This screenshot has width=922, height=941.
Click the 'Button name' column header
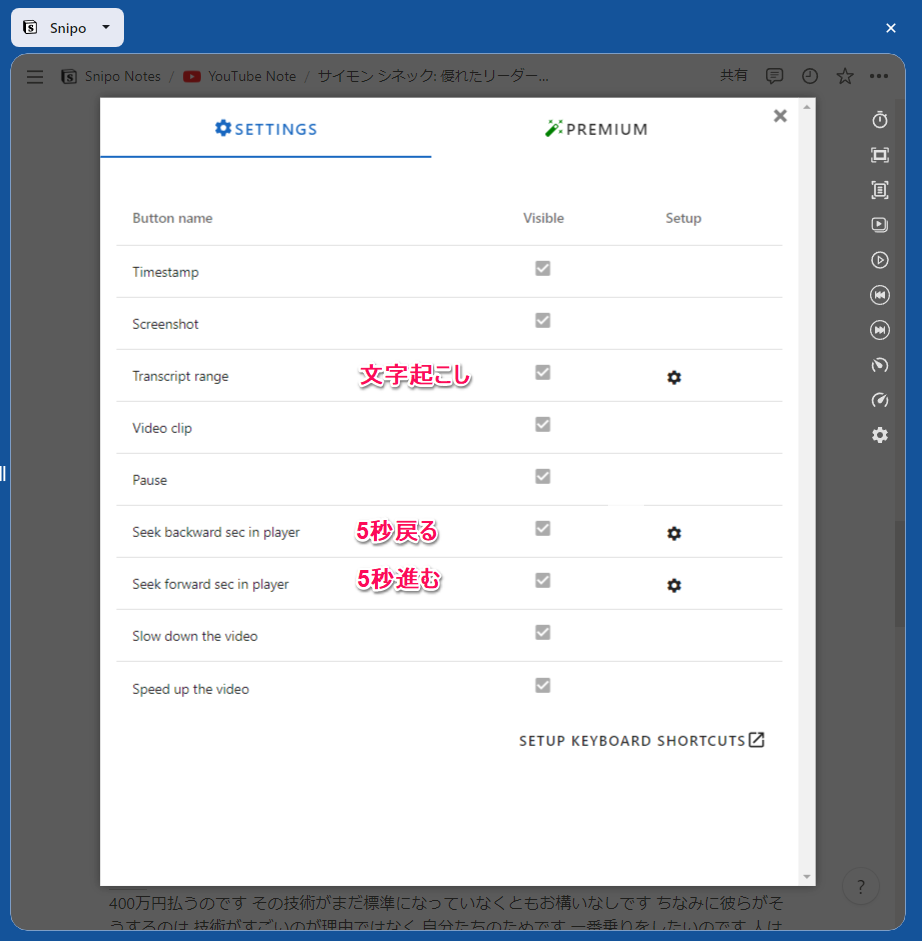[172, 218]
